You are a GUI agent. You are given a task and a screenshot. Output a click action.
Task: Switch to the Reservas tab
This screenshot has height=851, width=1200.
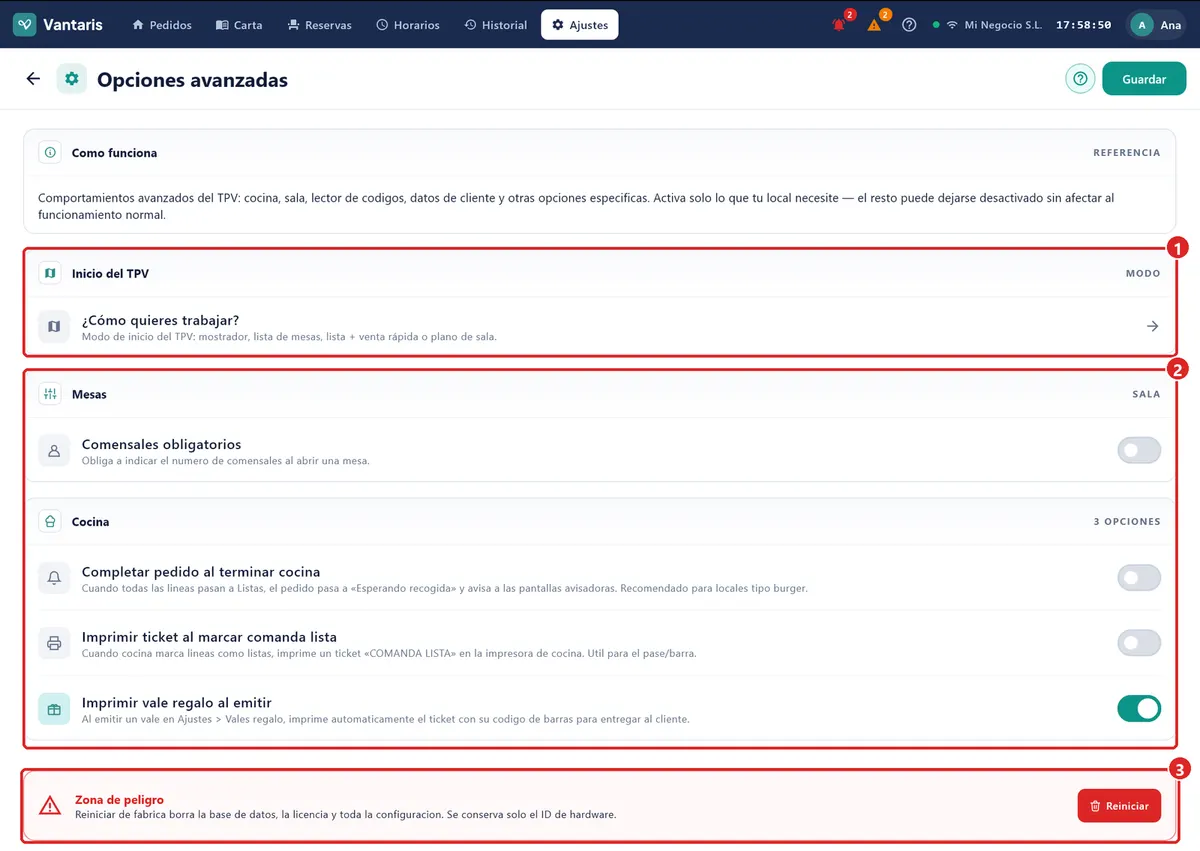[x=319, y=25]
